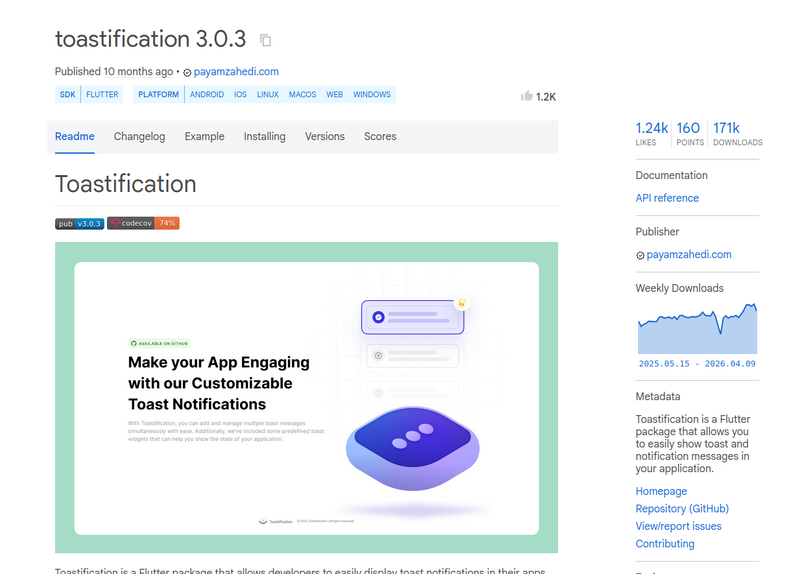Open payamzahedi.com link under the title

[236, 71]
